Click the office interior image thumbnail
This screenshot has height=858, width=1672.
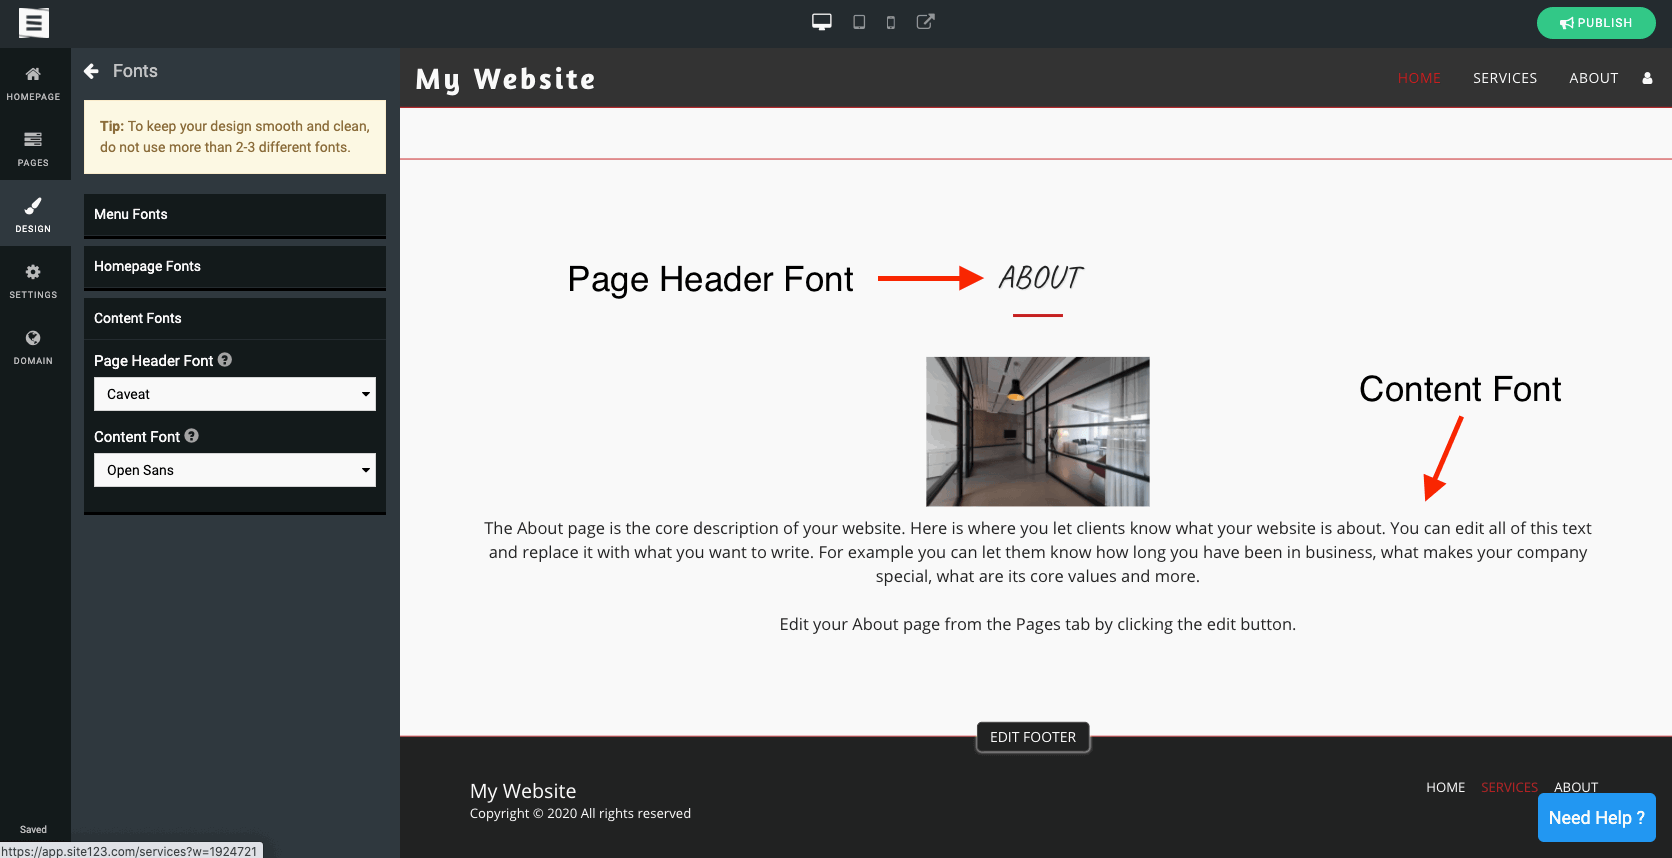pyautogui.click(x=1038, y=431)
